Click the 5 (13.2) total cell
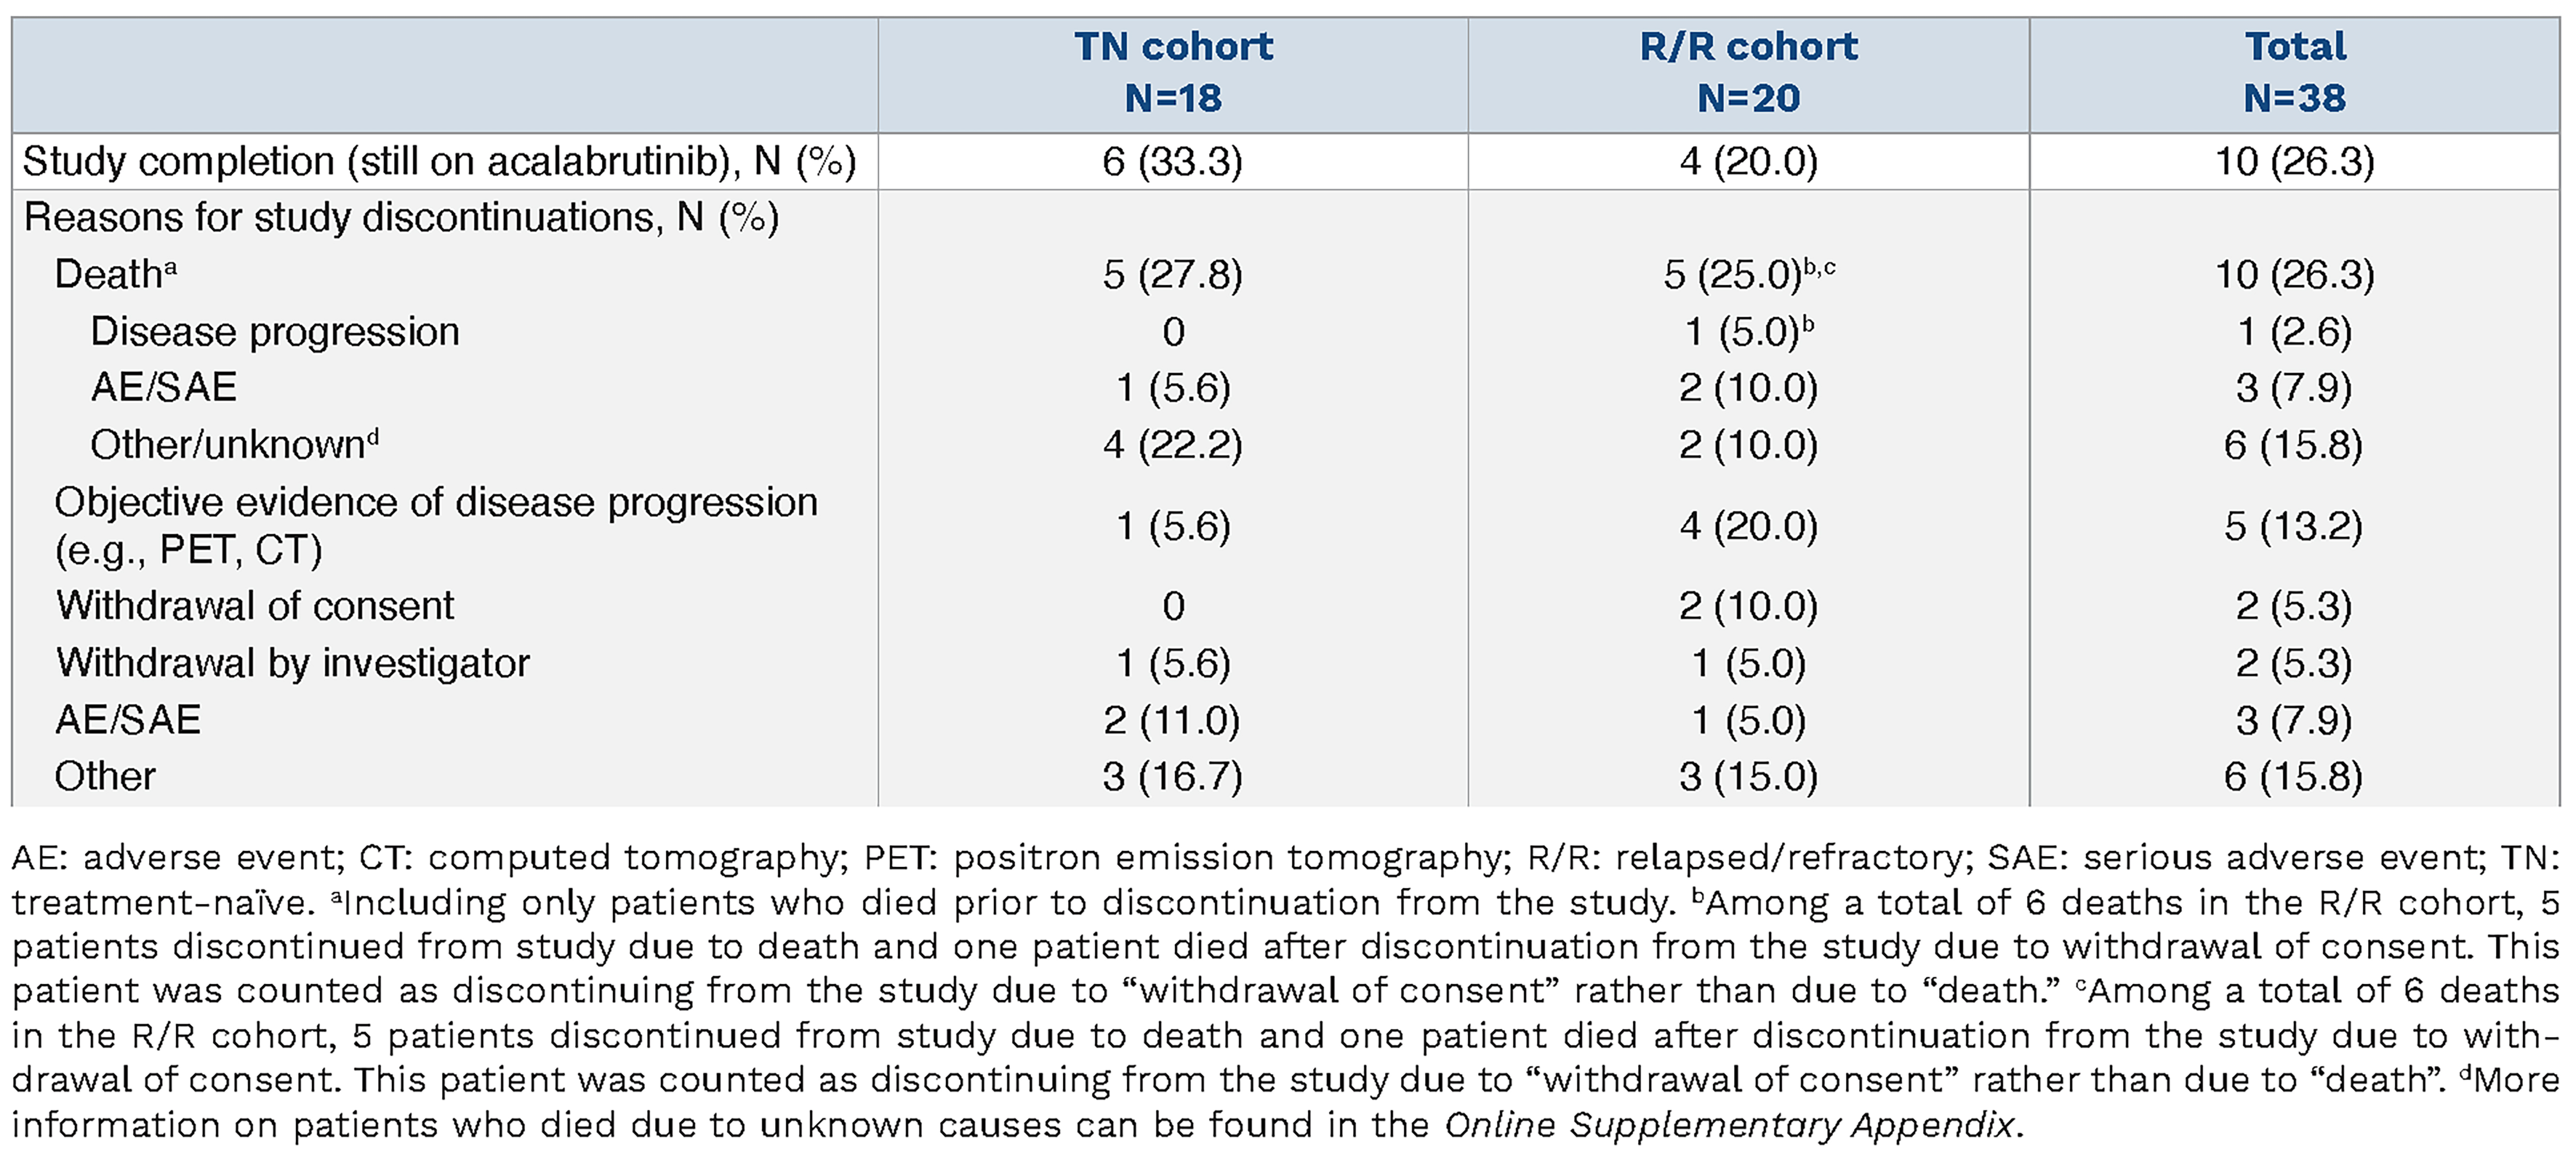 click(x=2293, y=526)
